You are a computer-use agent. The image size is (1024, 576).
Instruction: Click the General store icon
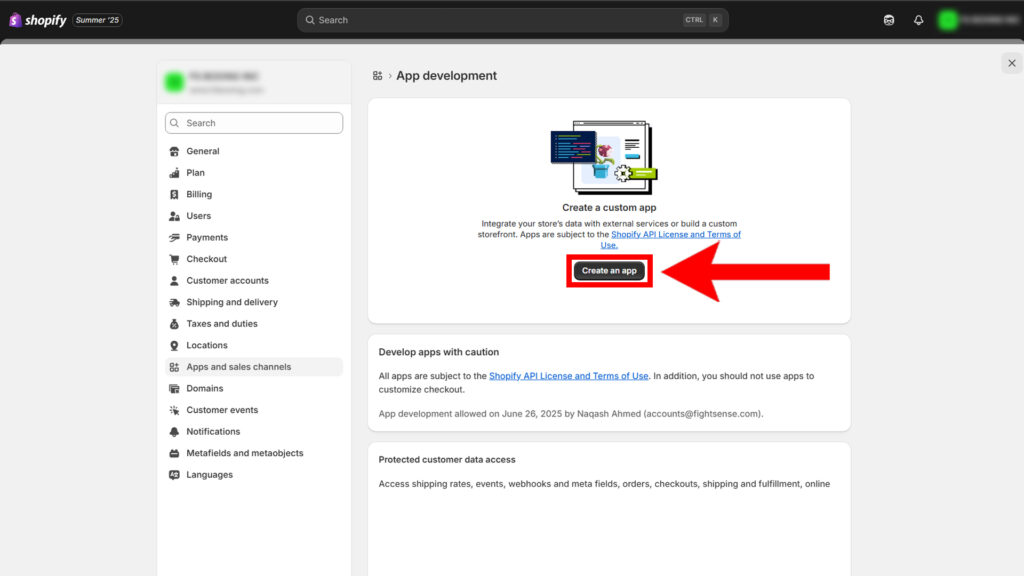point(174,152)
